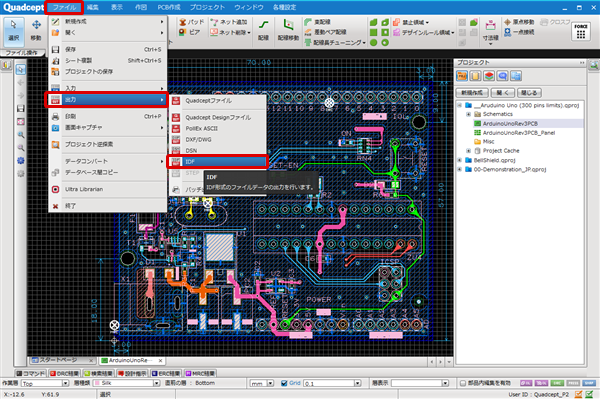
Task: Click the 原点移動 origin move tool
Action: 519,22
